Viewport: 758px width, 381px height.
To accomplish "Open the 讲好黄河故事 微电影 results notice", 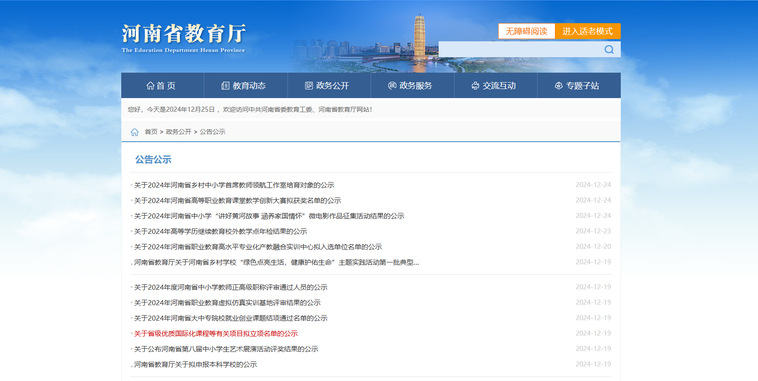I will click(269, 216).
